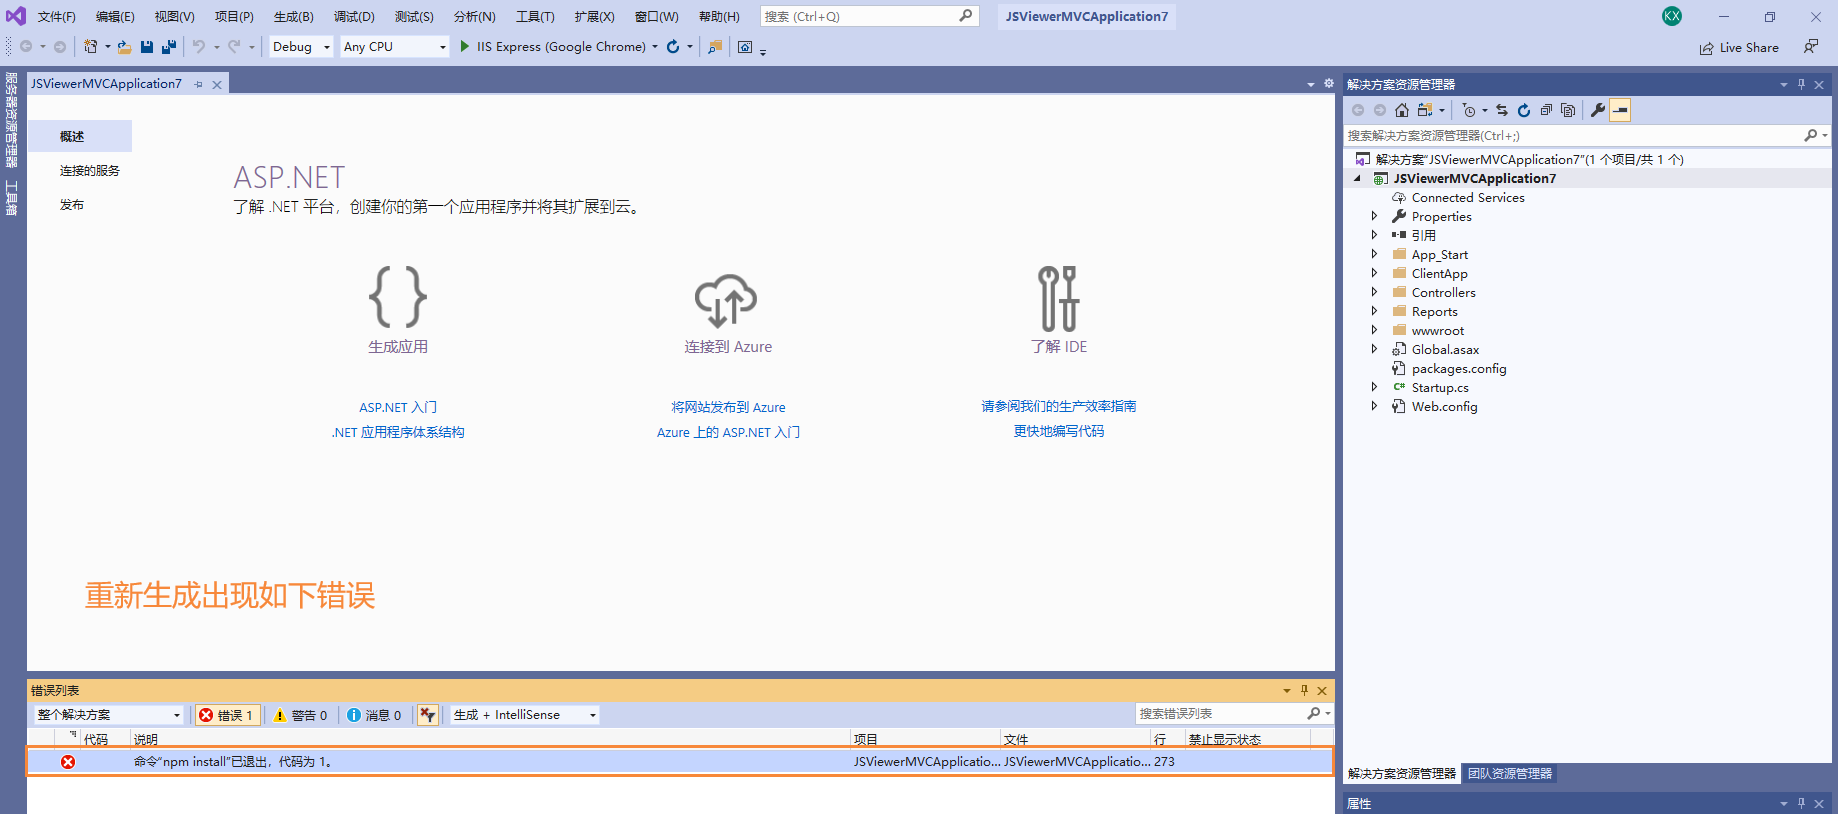The image size is (1838, 814).
Task: Open the 请参阅我们的生产效率指南 link
Action: click(x=1058, y=406)
